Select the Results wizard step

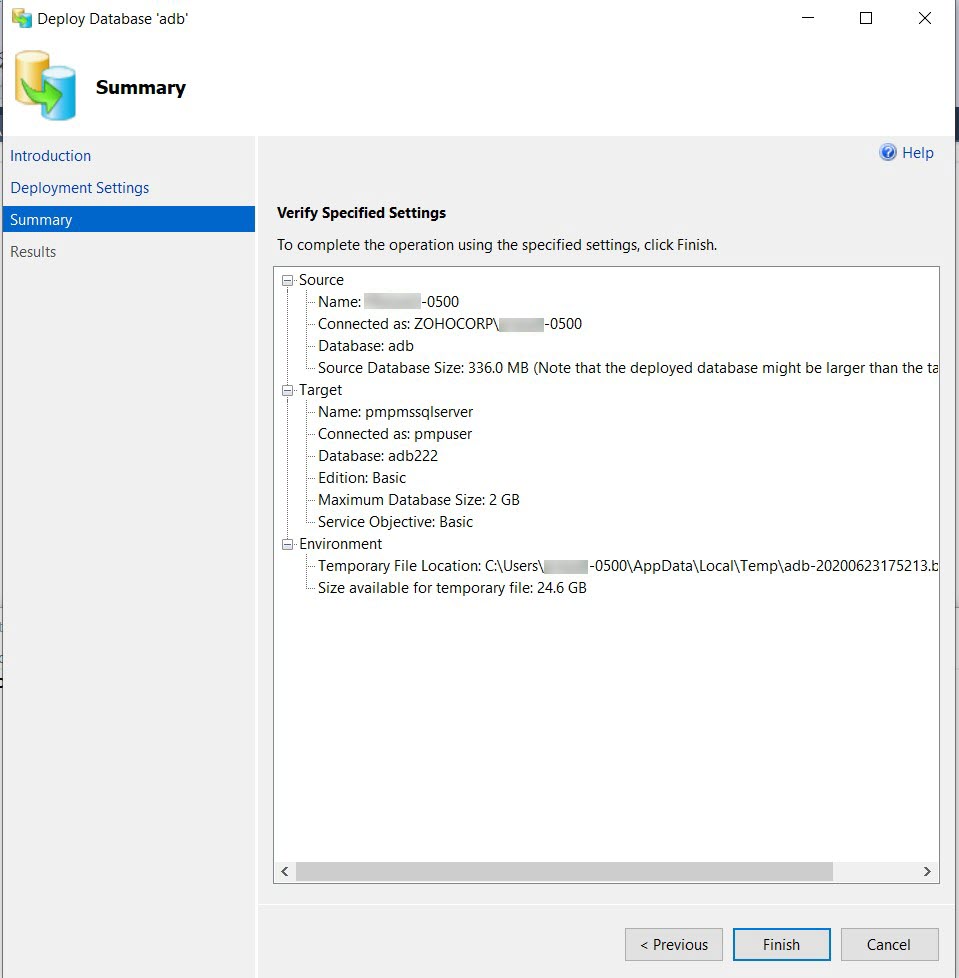[x=33, y=251]
